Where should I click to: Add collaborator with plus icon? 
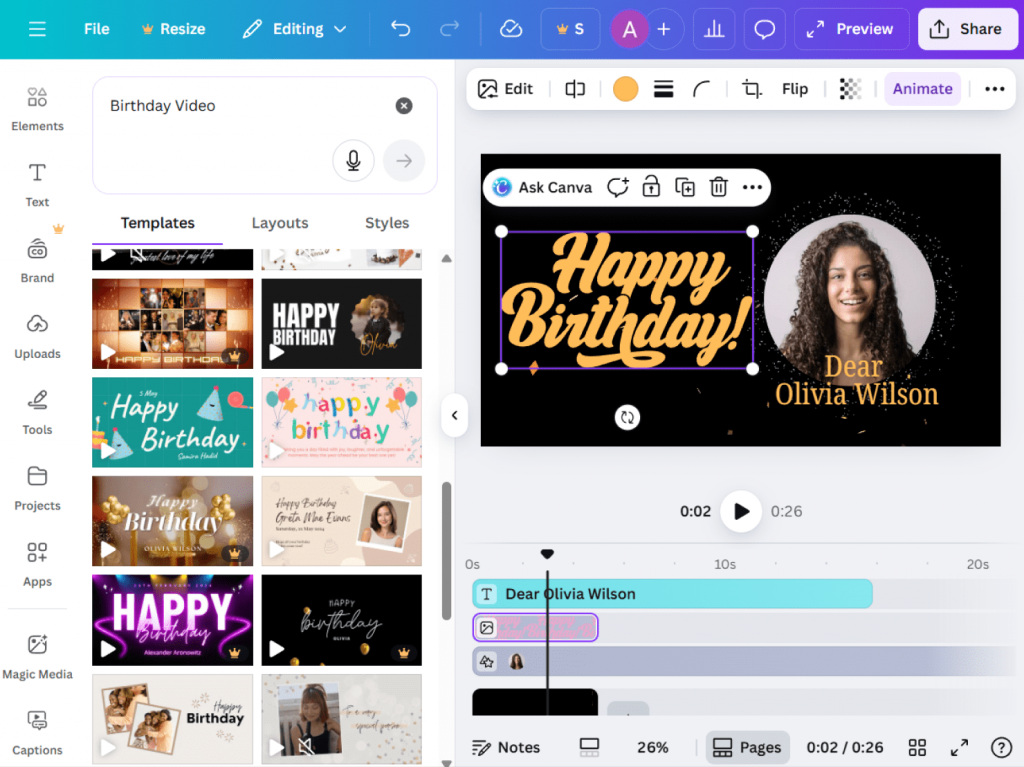coord(664,29)
